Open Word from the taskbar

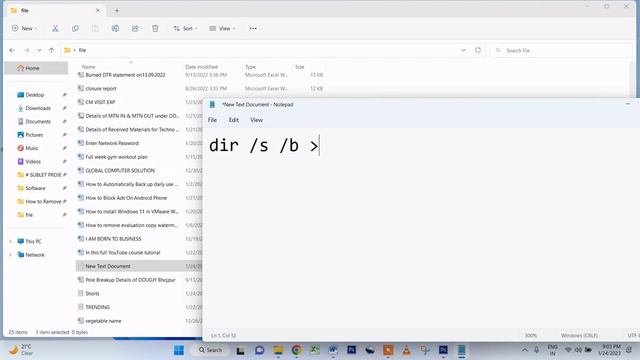[x=333, y=350]
